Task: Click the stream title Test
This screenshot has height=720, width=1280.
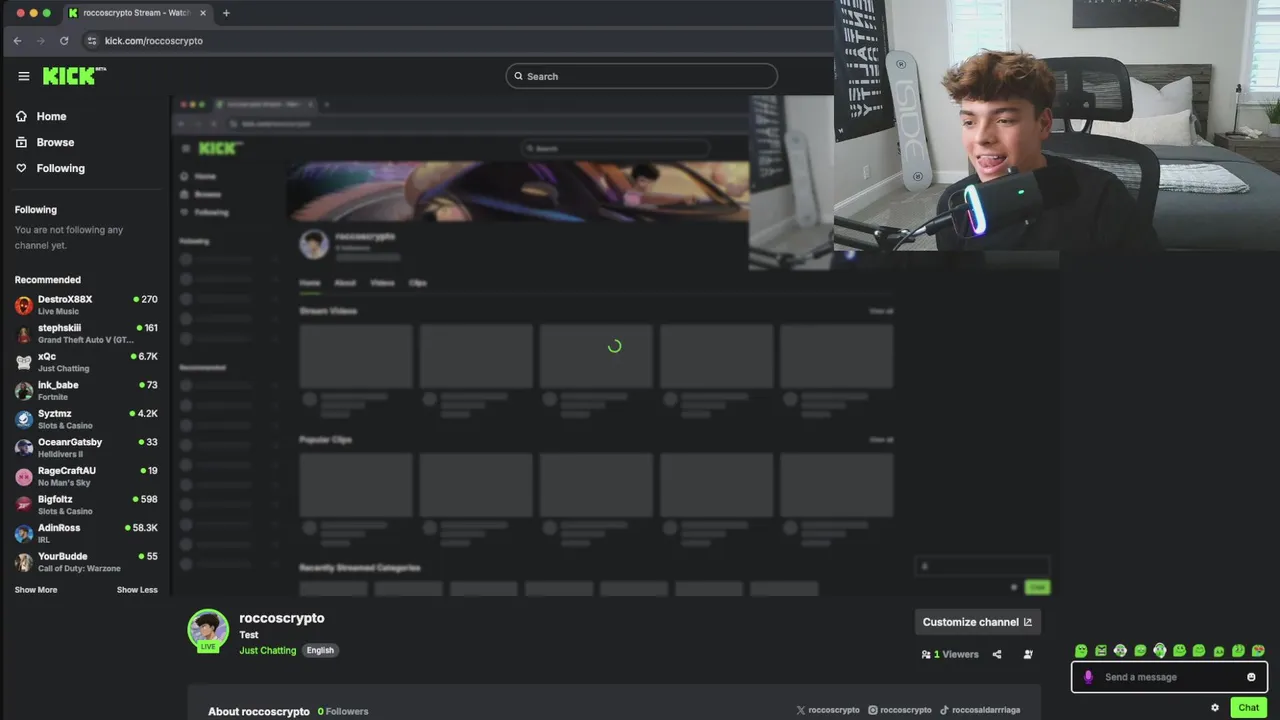Action: pyautogui.click(x=249, y=634)
